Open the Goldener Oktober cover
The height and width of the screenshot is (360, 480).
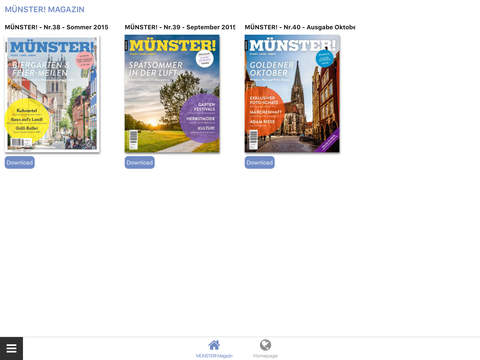pyautogui.click(x=292, y=94)
